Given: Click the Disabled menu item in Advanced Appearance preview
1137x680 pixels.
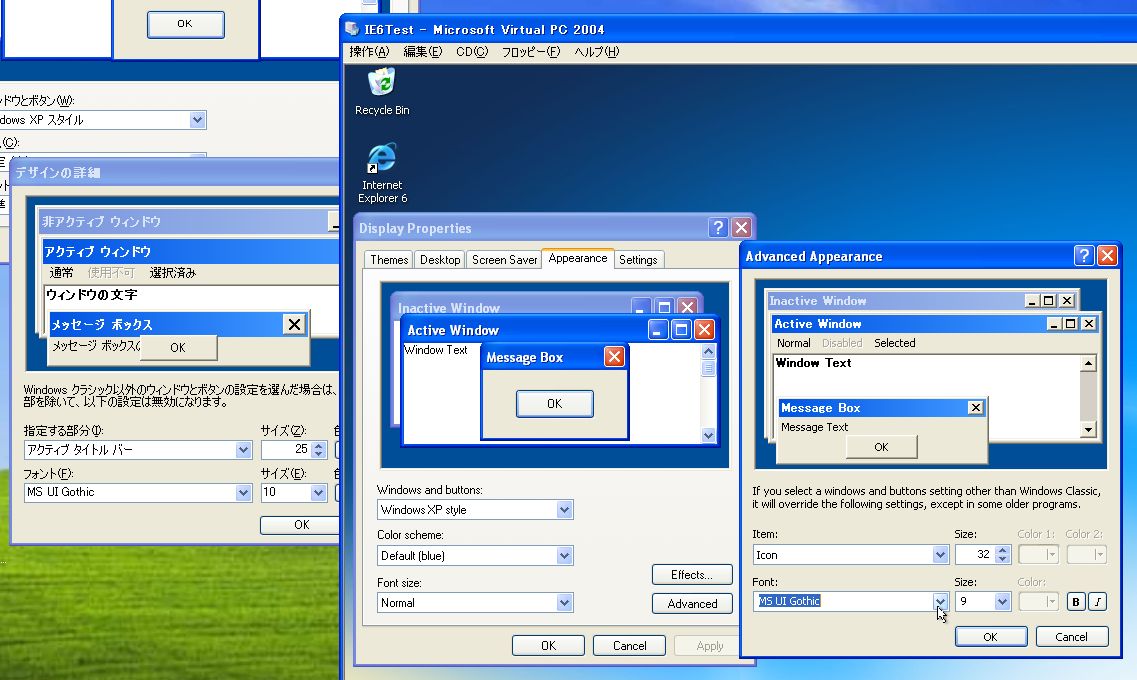Looking at the screenshot, I should pos(842,343).
